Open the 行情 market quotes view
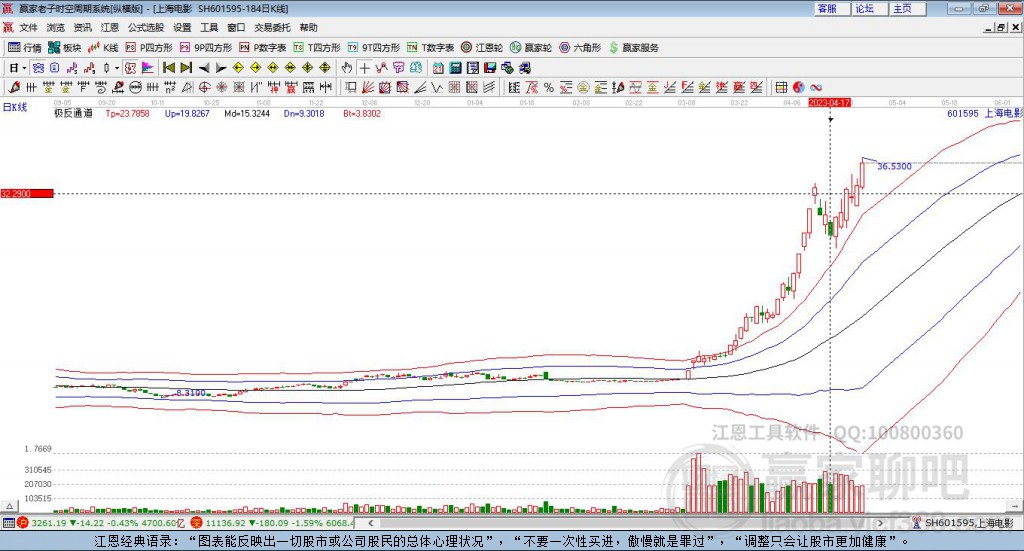Image resolution: width=1024 pixels, height=551 pixels. point(24,48)
